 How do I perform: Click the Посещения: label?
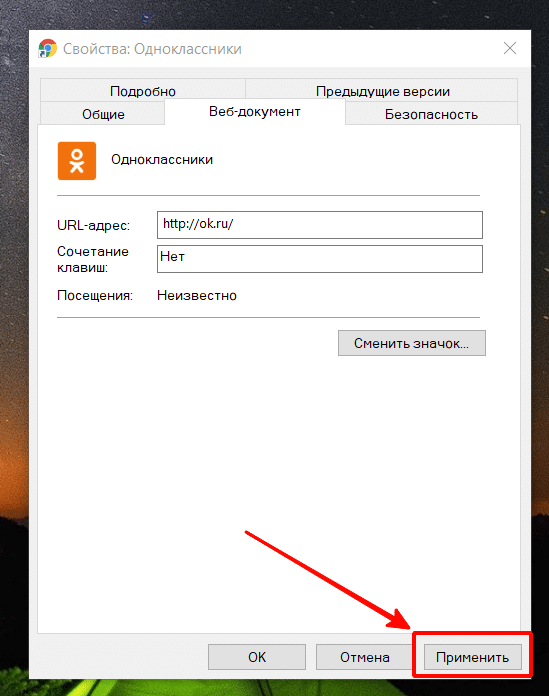pos(95,295)
